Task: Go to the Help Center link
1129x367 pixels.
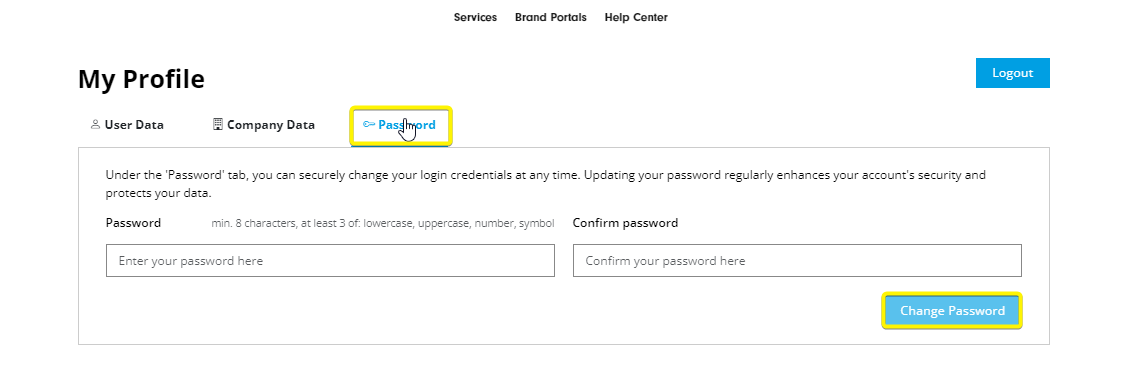Action: (x=636, y=17)
